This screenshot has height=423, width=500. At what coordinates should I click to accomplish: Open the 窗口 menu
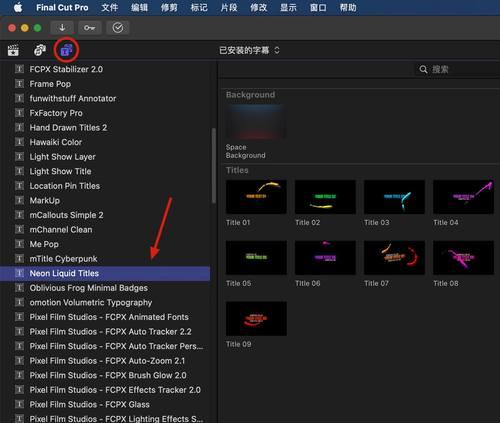[318, 7]
